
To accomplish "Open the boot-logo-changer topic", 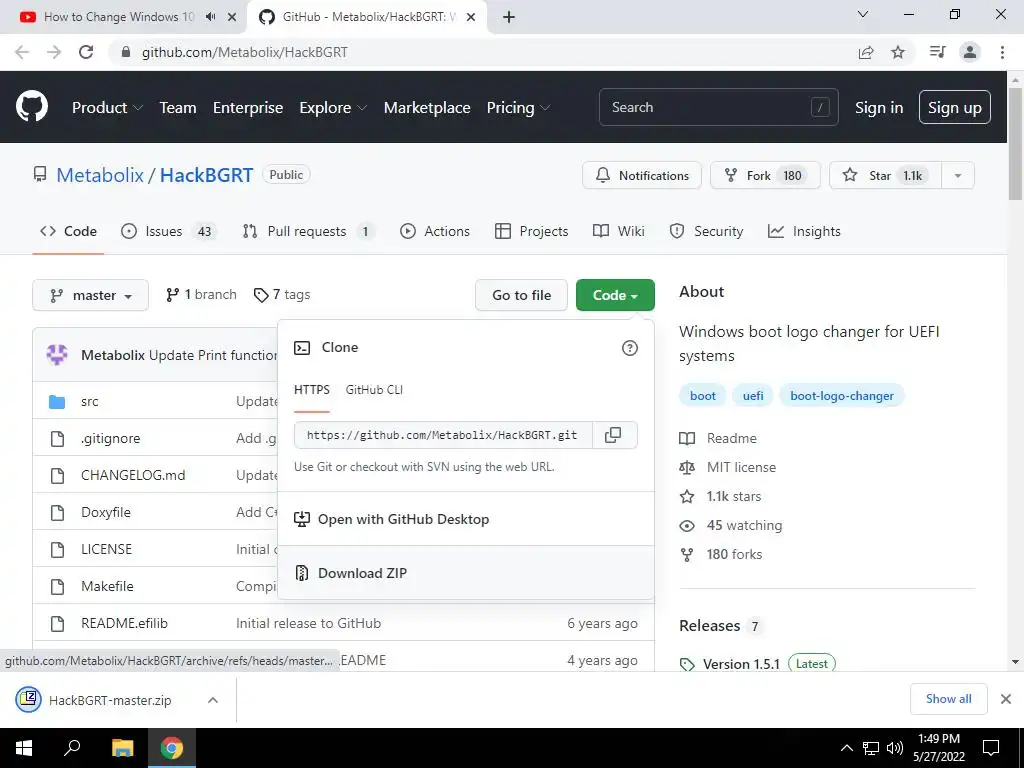I will click(842, 396).
